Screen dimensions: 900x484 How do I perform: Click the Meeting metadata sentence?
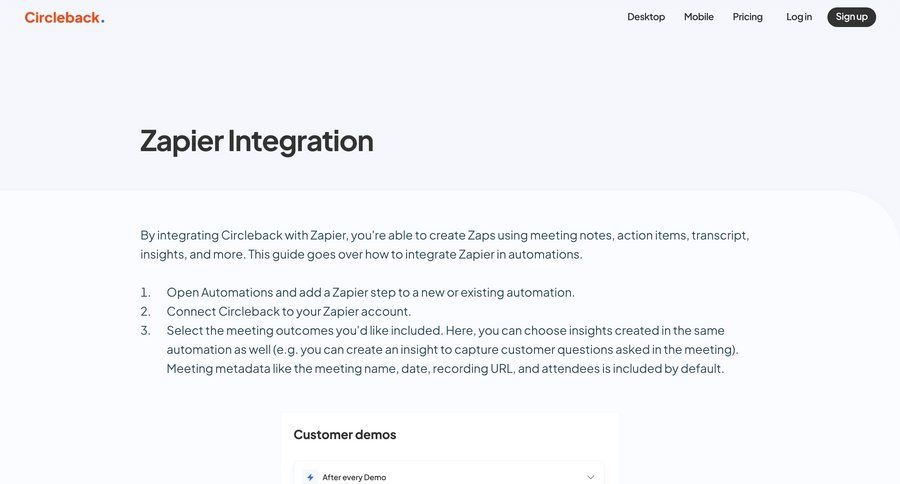pyautogui.click(x=445, y=368)
